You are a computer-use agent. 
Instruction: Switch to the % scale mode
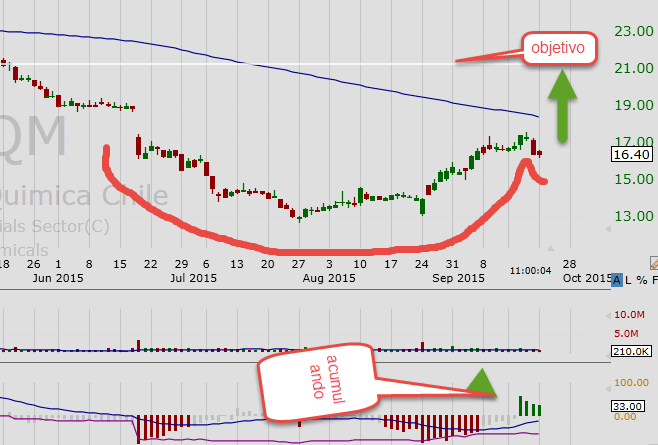pyautogui.click(x=642, y=280)
